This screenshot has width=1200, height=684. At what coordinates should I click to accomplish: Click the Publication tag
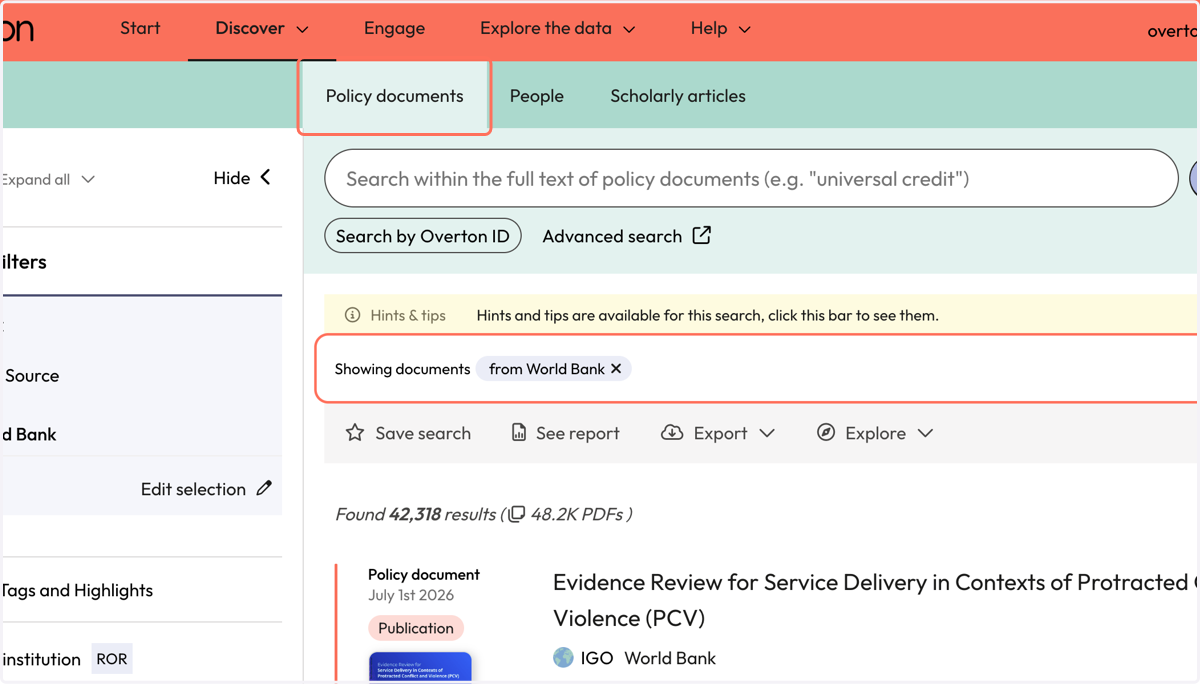point(415,628)
